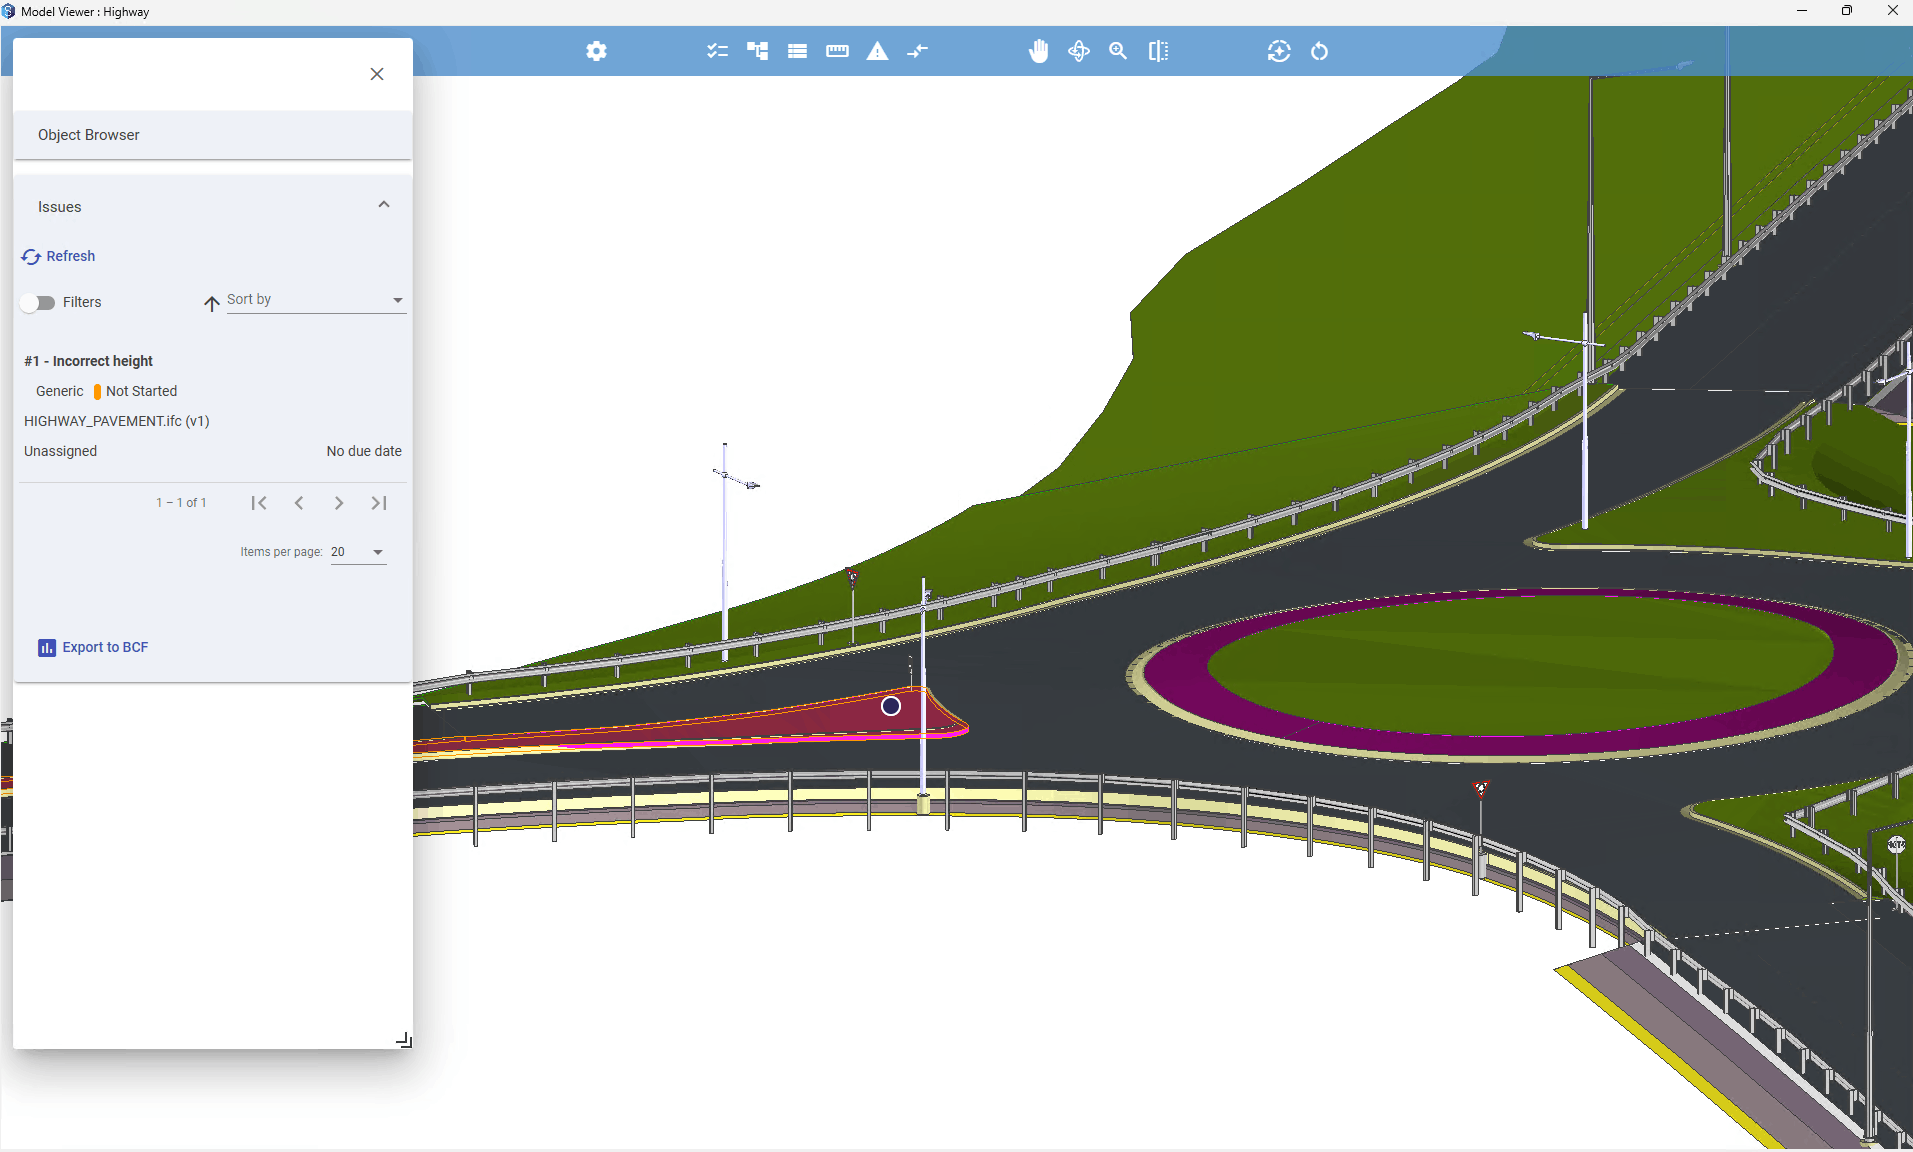Open the Object Browser section
This screenshot has height=1152, width=1913.
tap(213, 135)
